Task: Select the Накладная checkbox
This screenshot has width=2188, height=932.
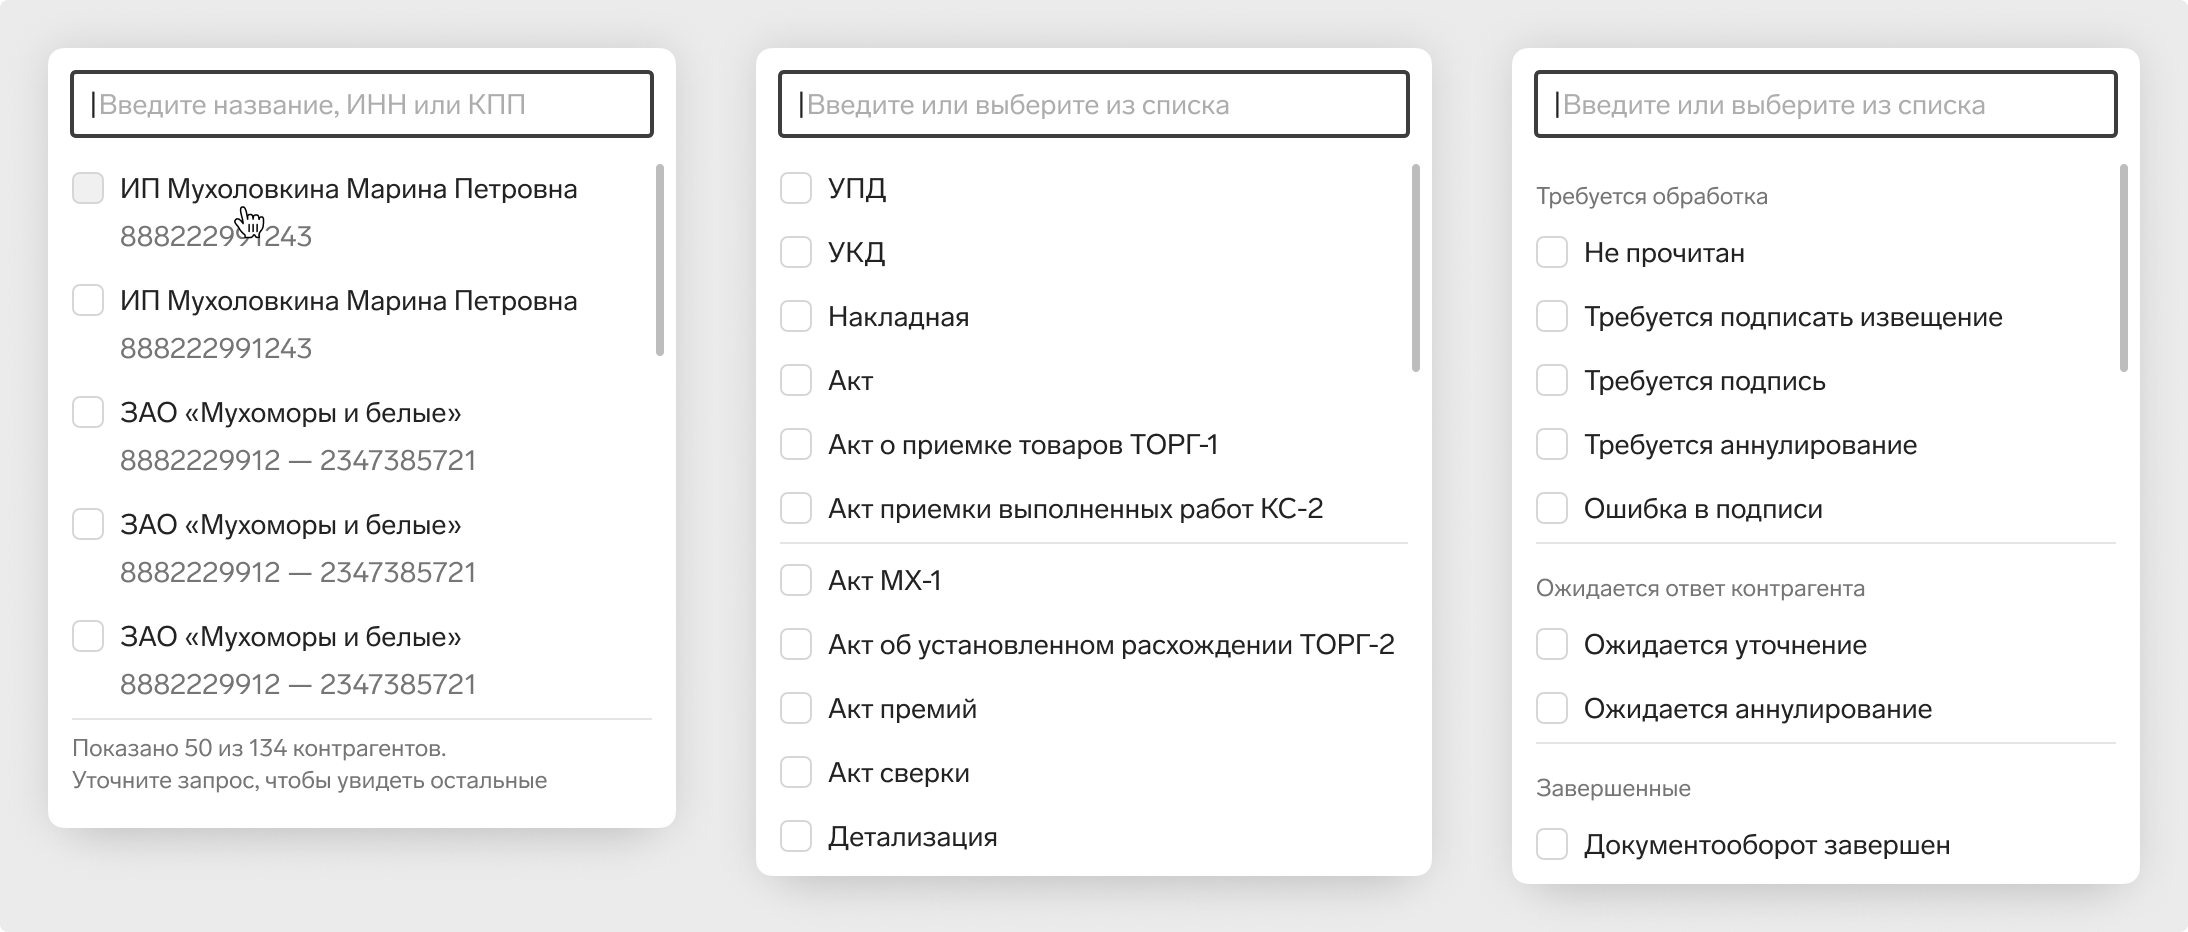Action: (x=796, y=316)
